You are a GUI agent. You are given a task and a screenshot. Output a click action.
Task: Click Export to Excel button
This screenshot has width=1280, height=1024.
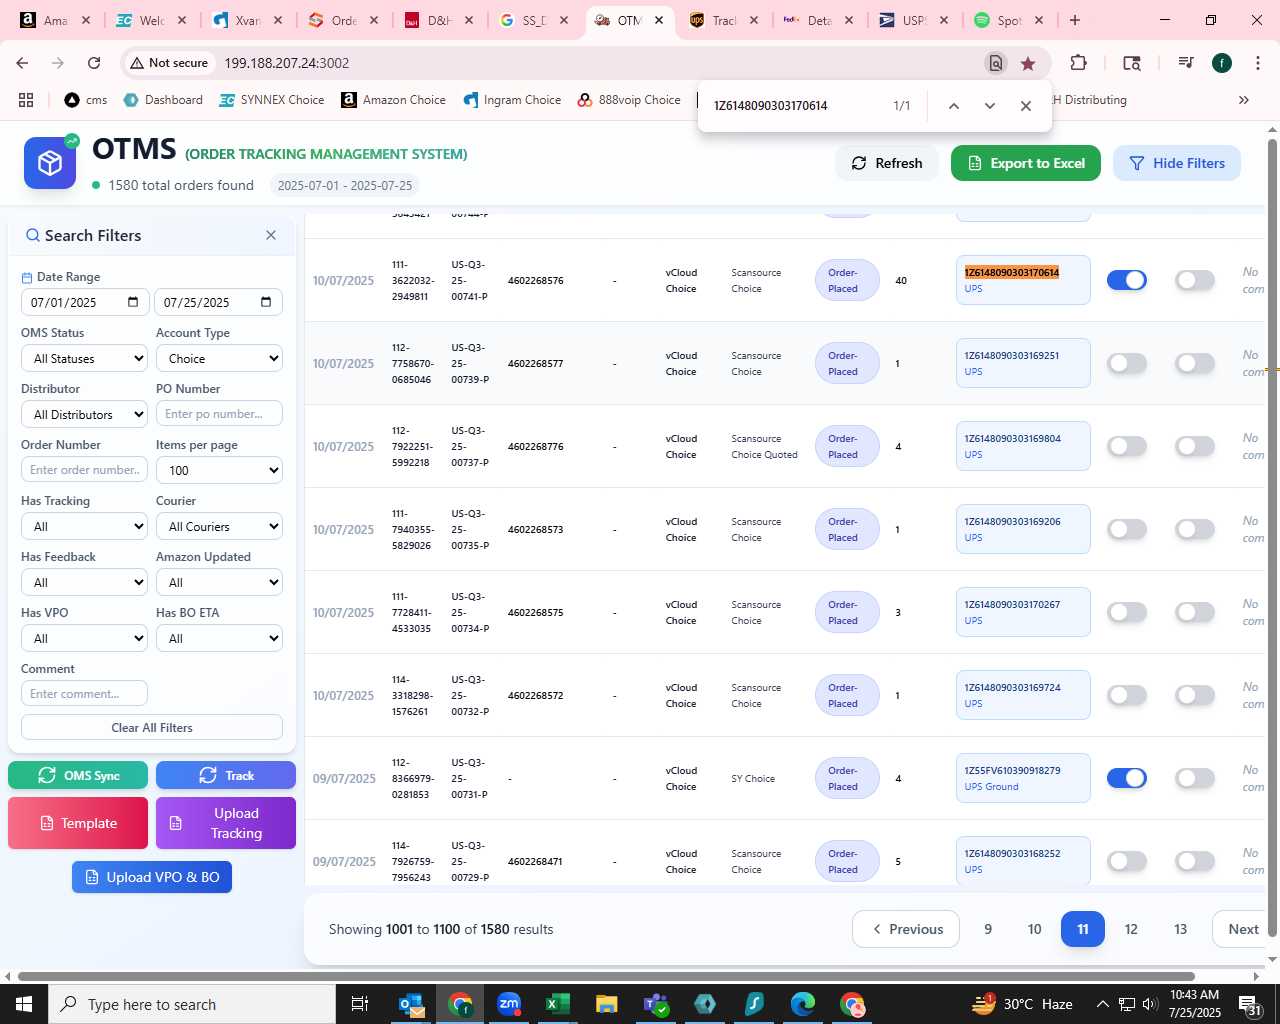point(1026,163)
